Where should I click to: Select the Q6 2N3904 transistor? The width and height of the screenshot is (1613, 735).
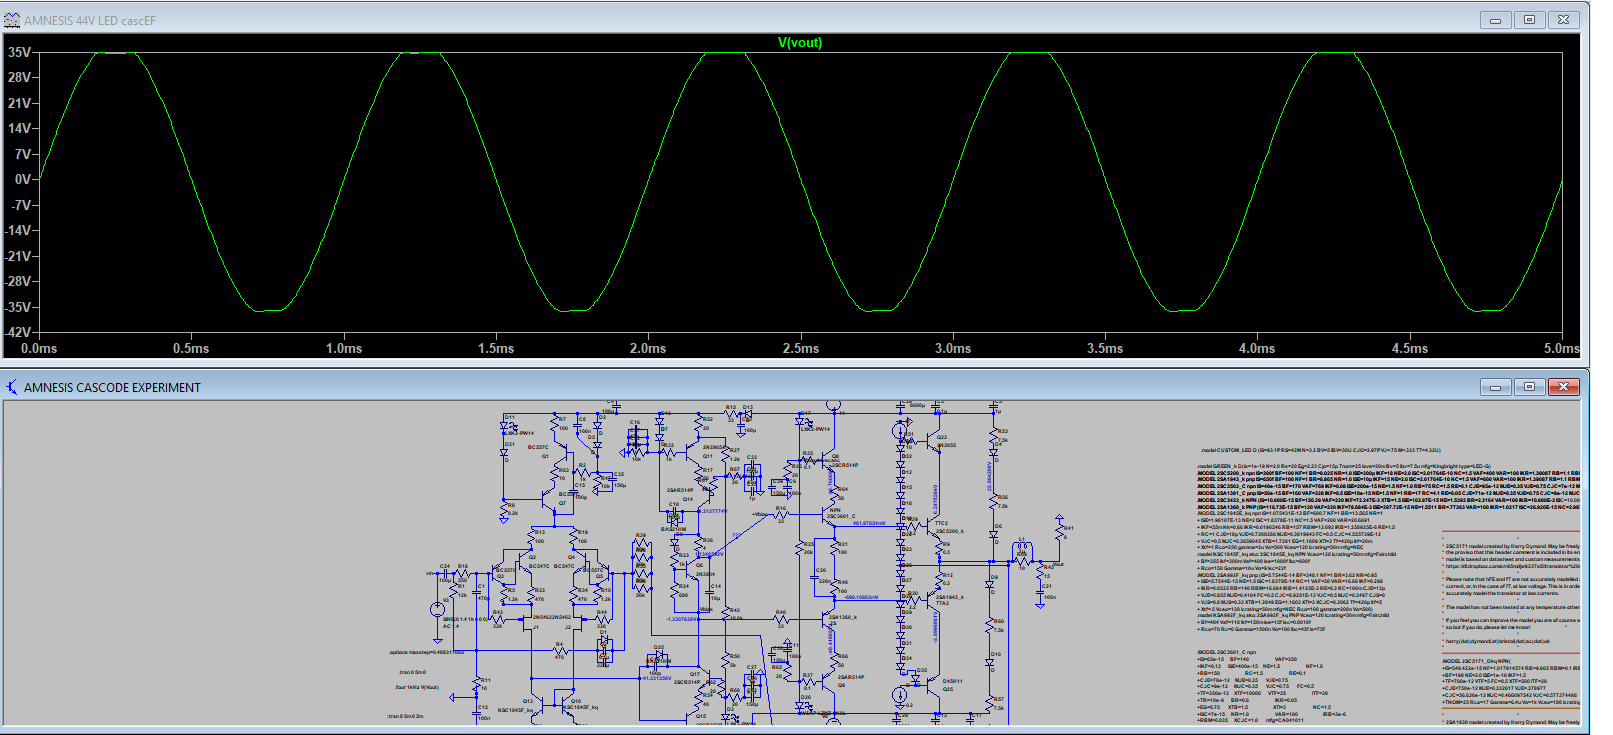click(x=692, y=569)
